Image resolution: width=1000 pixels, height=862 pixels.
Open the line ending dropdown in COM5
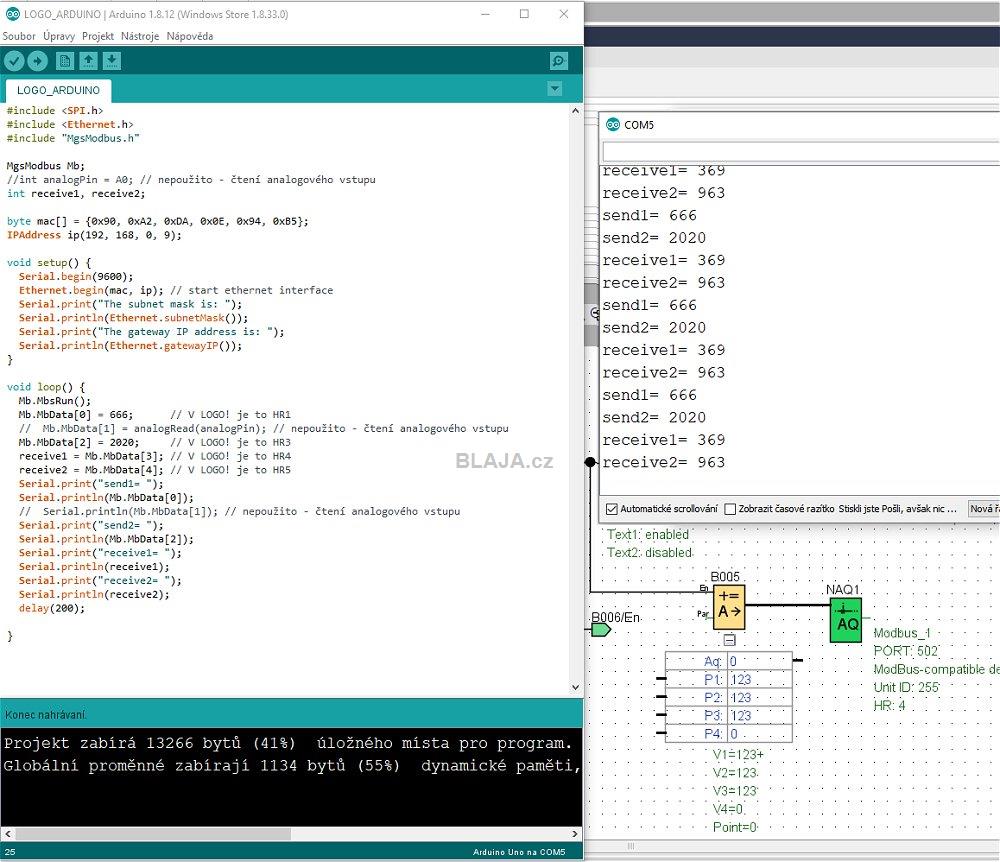tap(984, 509)
